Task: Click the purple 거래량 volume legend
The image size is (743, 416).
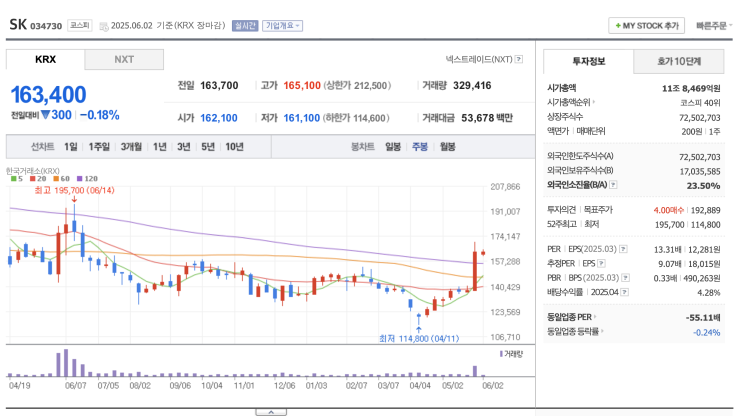Action: [511, 354]
